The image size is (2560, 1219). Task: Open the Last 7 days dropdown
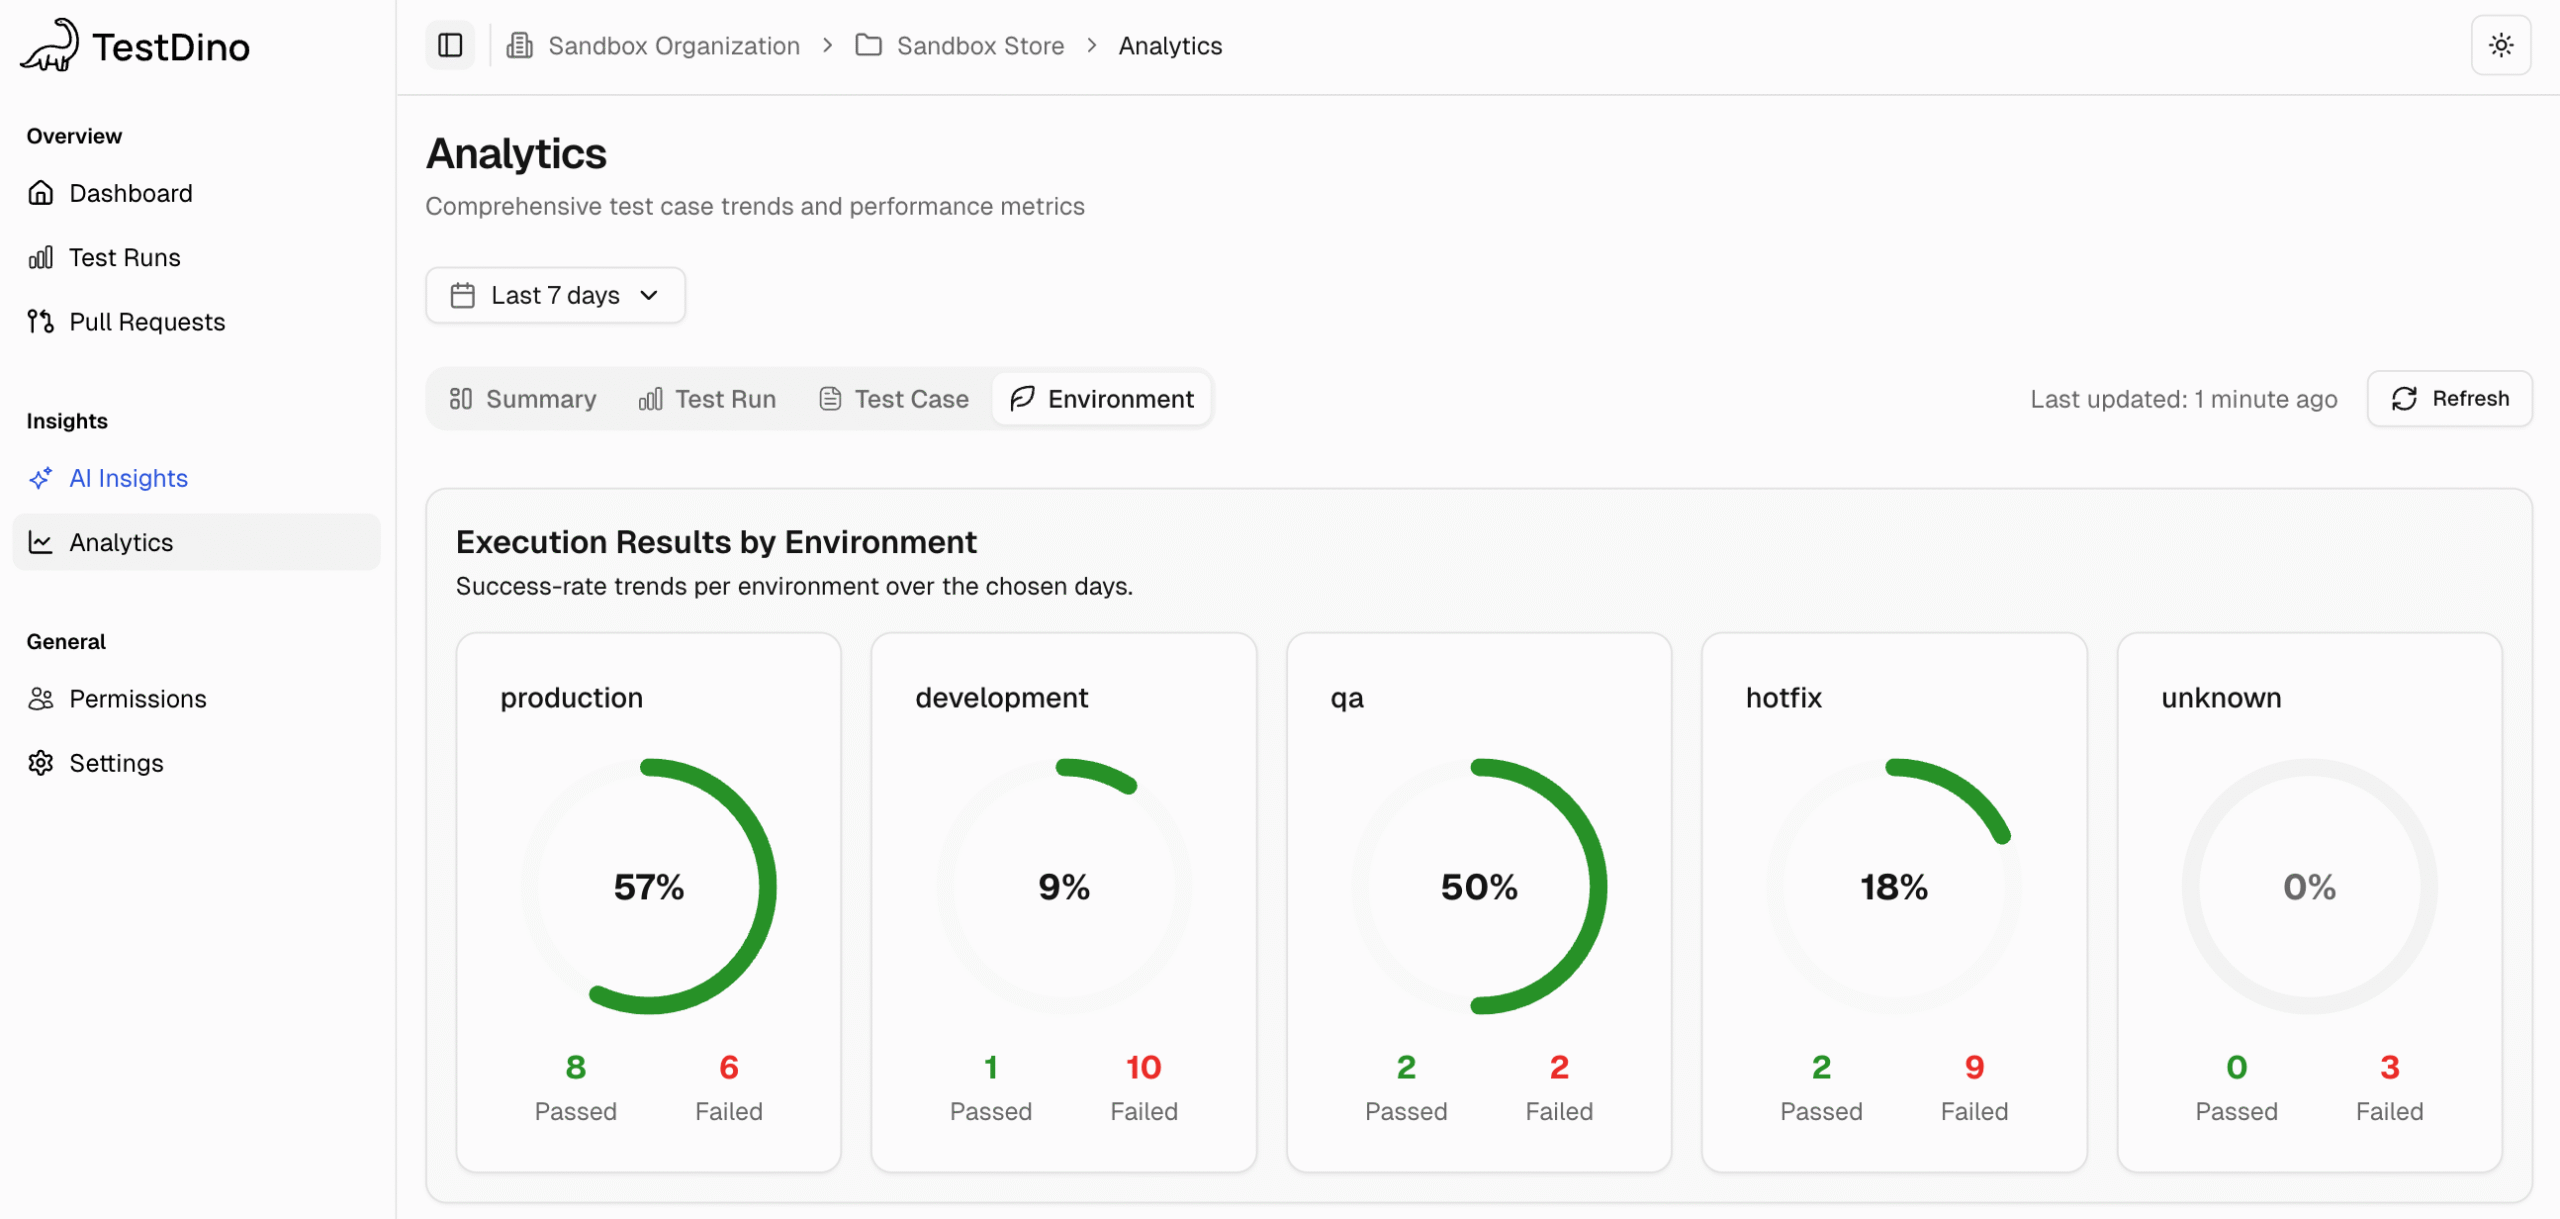555,294
